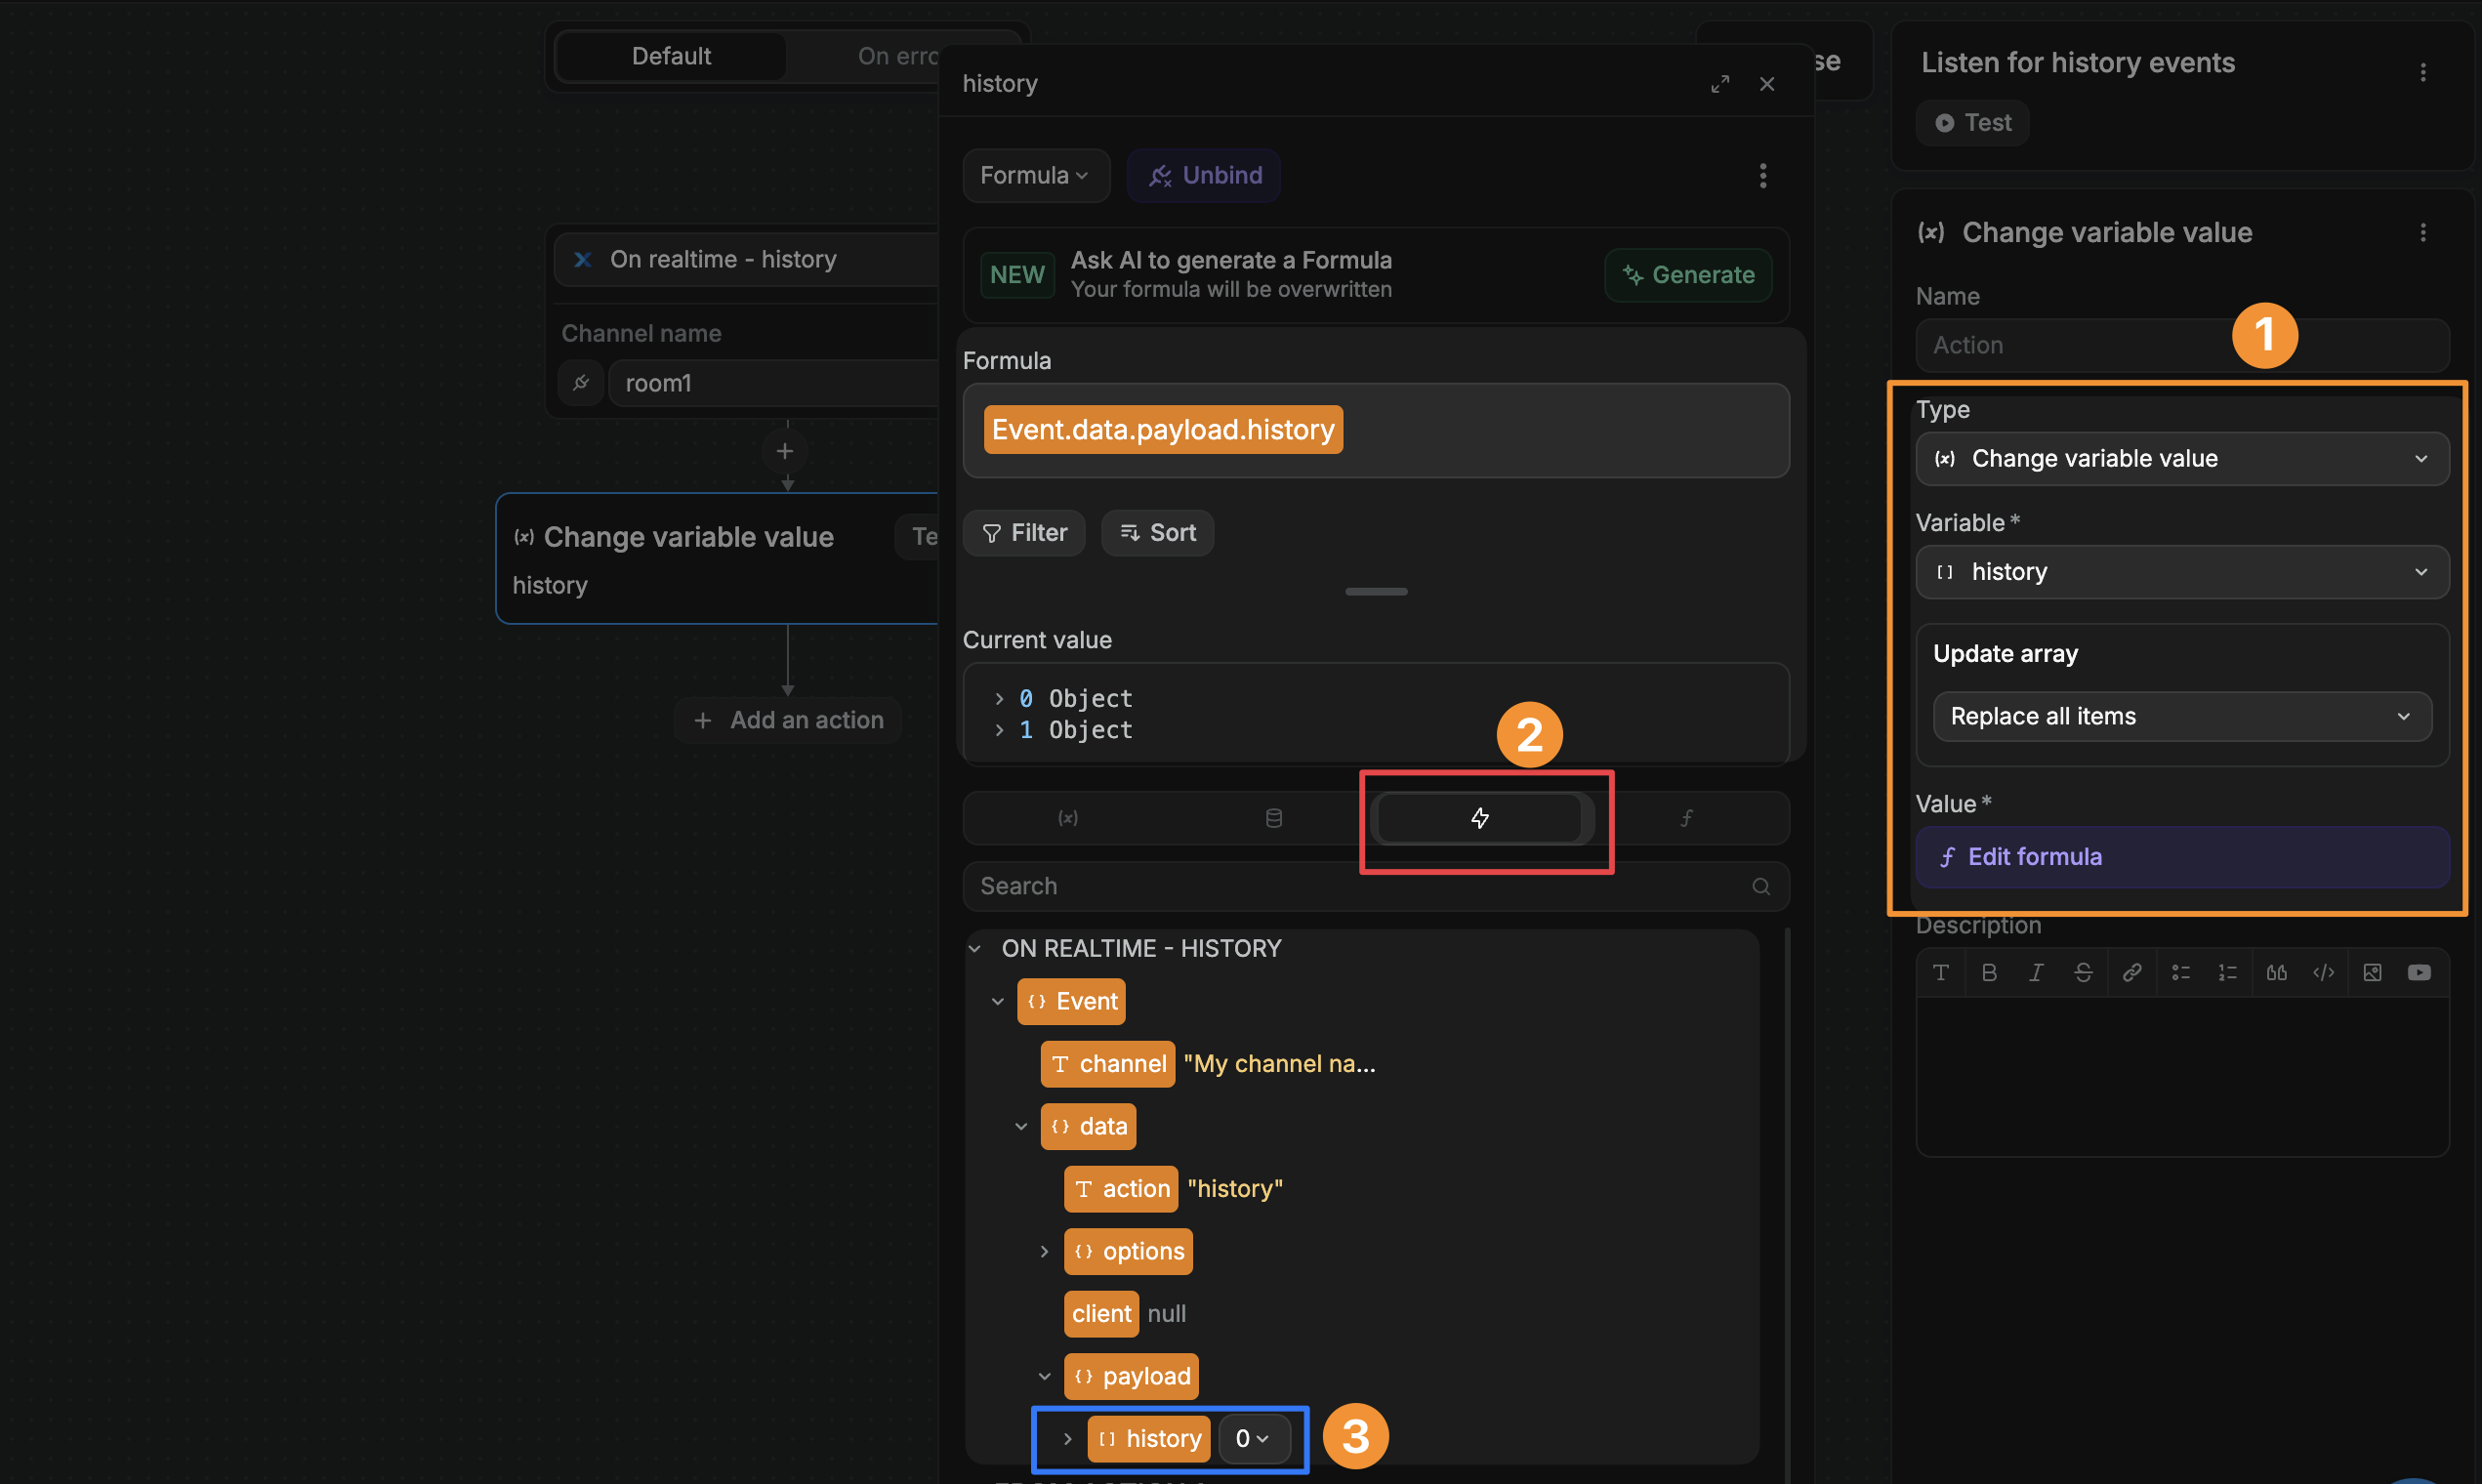Click the Generate AI formula button
The height and width of the screenshot is (1484, 2482).
pos(1687,275)
